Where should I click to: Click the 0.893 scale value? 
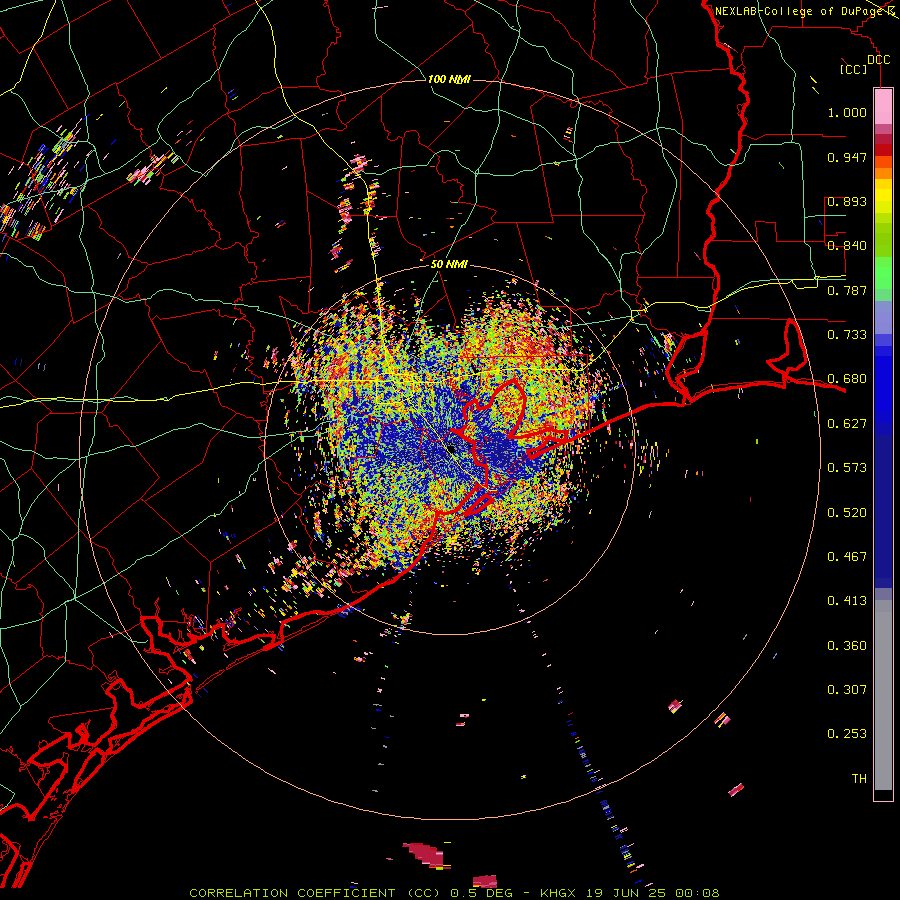[x=847, y=201]
